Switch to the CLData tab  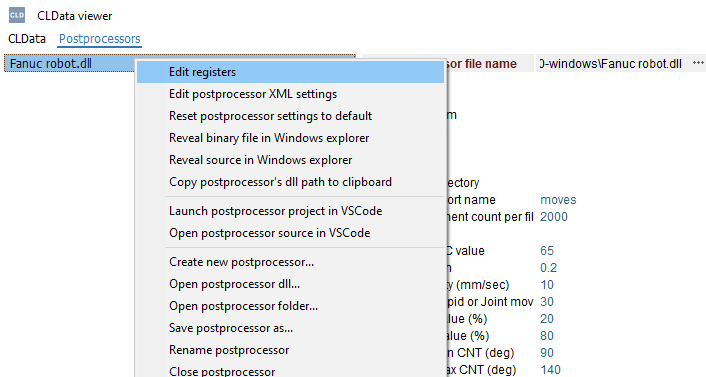(27, 39)
